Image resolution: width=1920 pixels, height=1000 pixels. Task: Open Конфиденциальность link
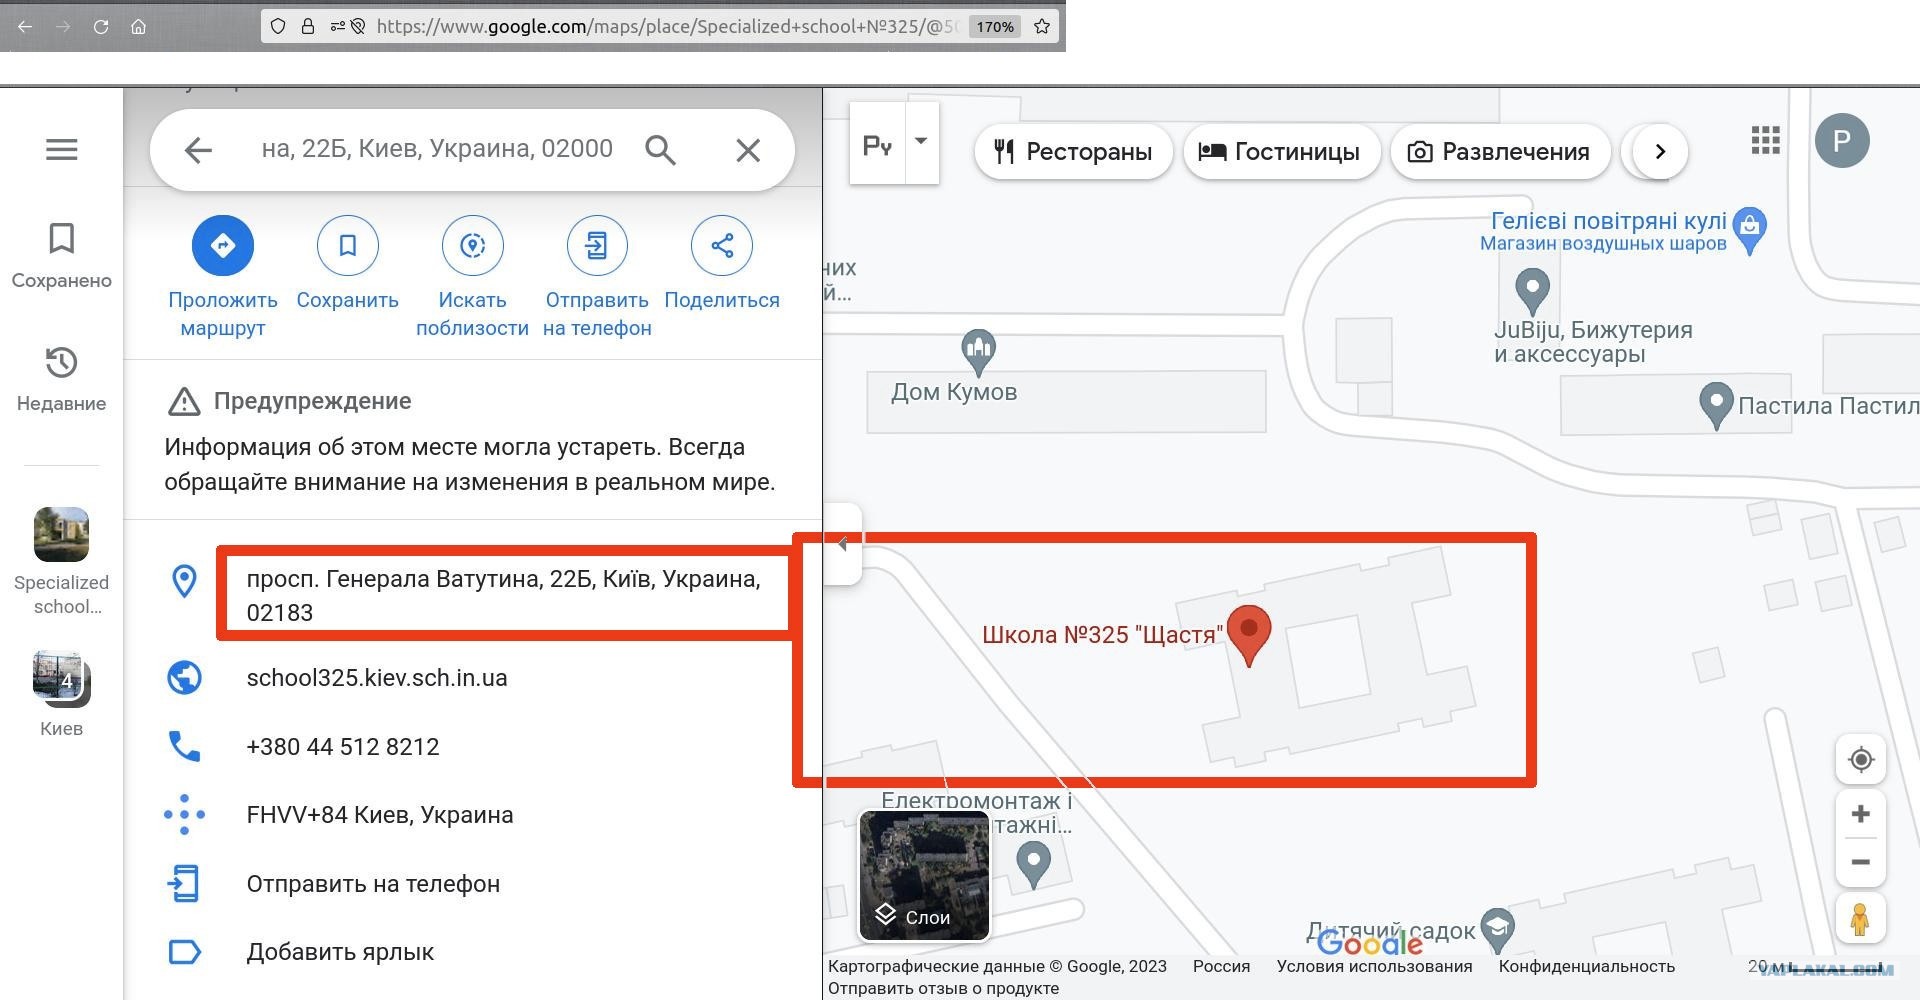1586,966
